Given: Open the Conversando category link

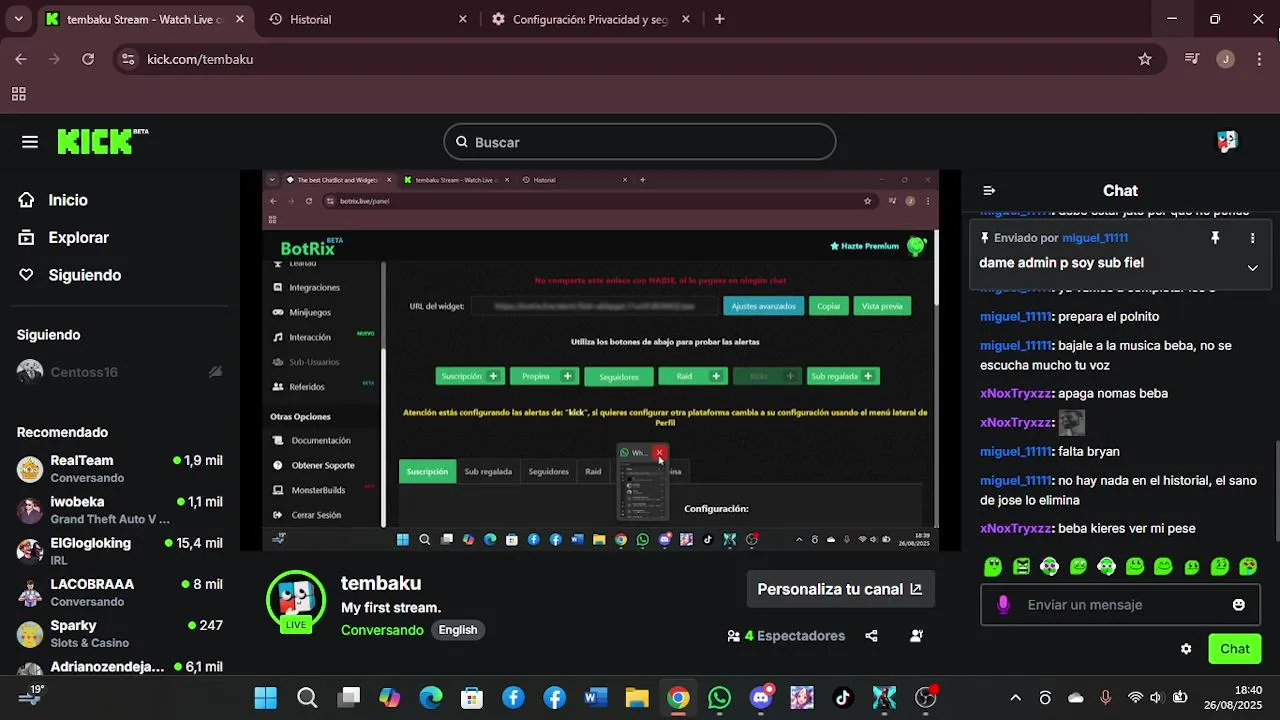Looking at the screenshot, I should [382, 630].
